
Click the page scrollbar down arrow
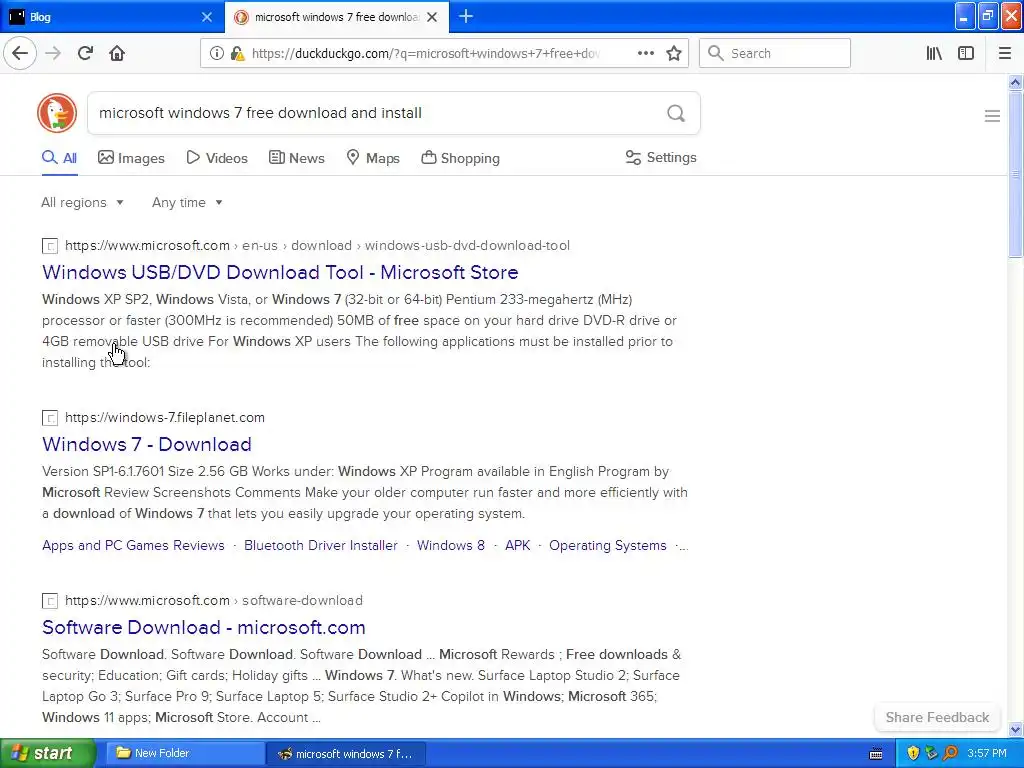pos(1015,729)
